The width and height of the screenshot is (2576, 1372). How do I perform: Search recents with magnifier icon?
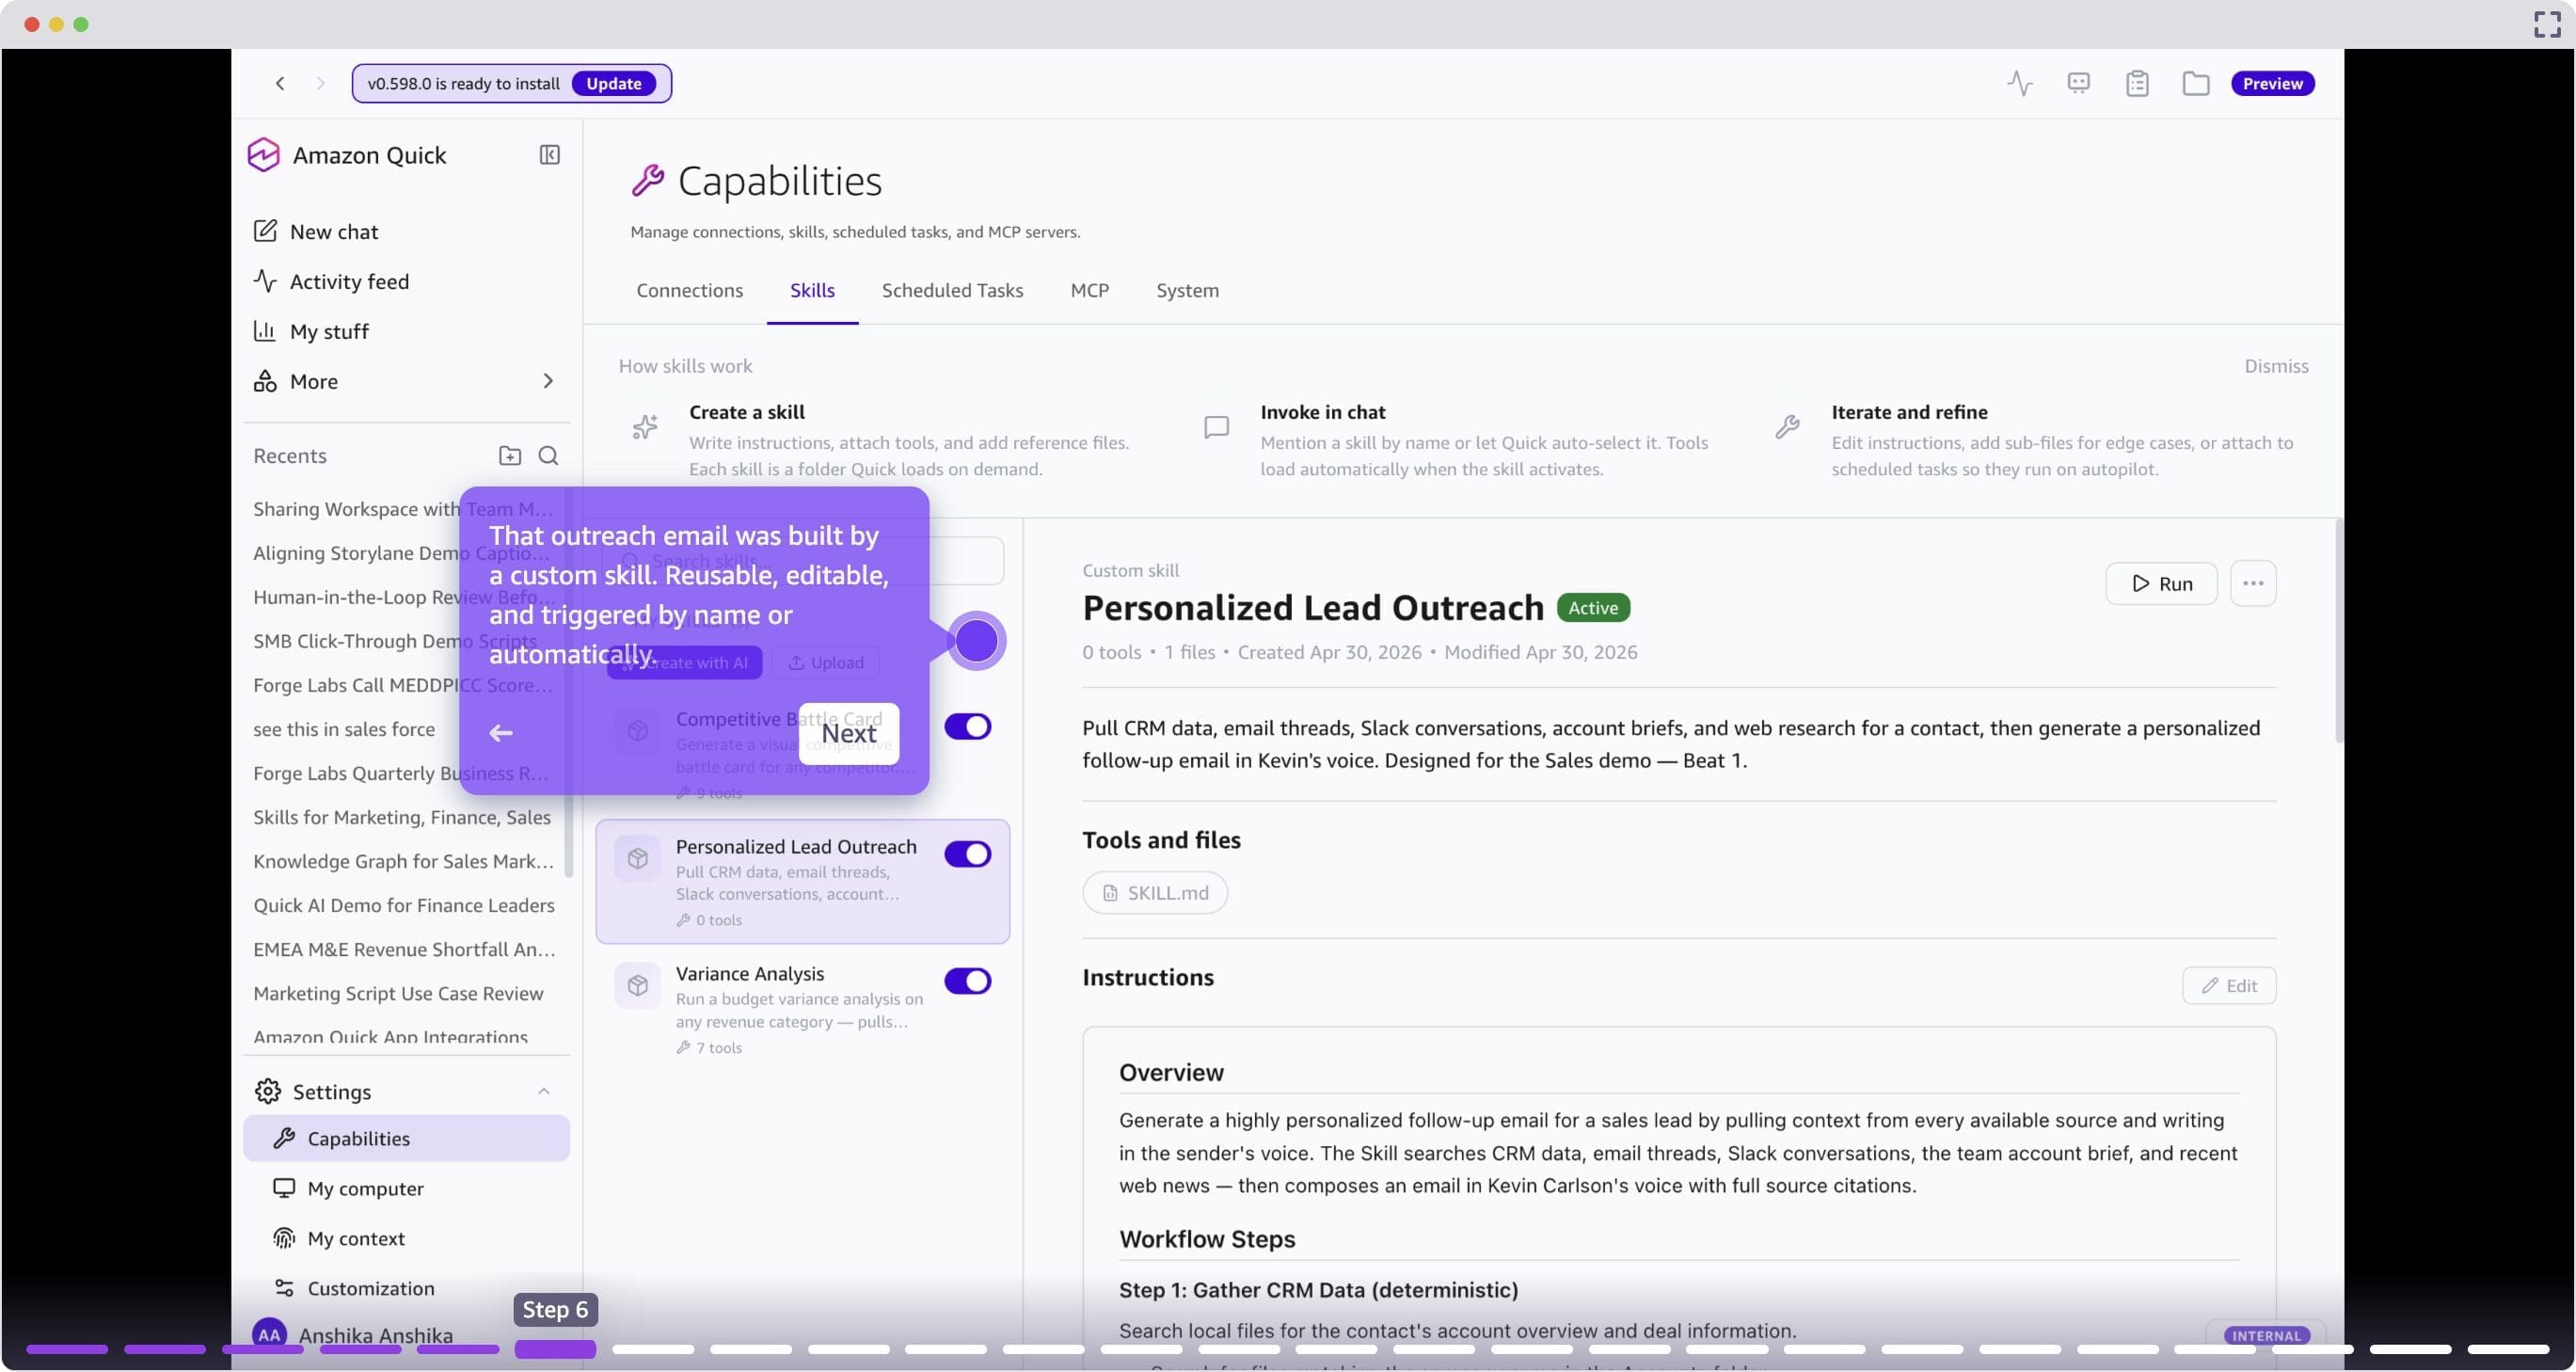548,455
